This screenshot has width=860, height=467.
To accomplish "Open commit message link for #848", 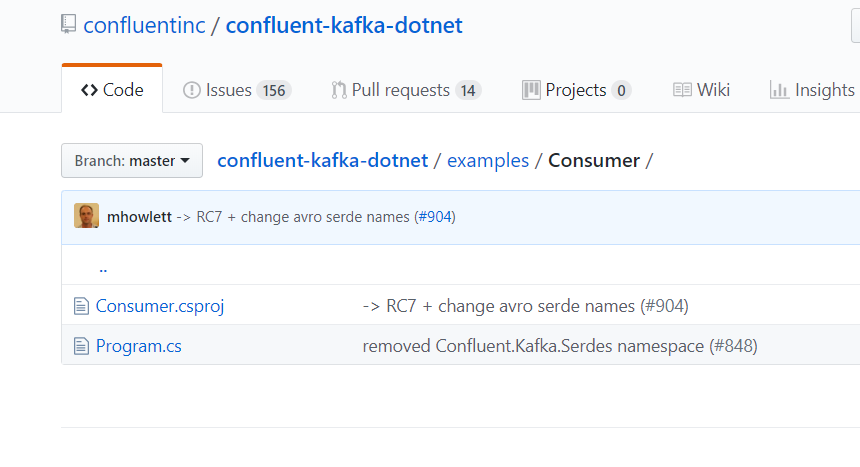I will (560, 347).
